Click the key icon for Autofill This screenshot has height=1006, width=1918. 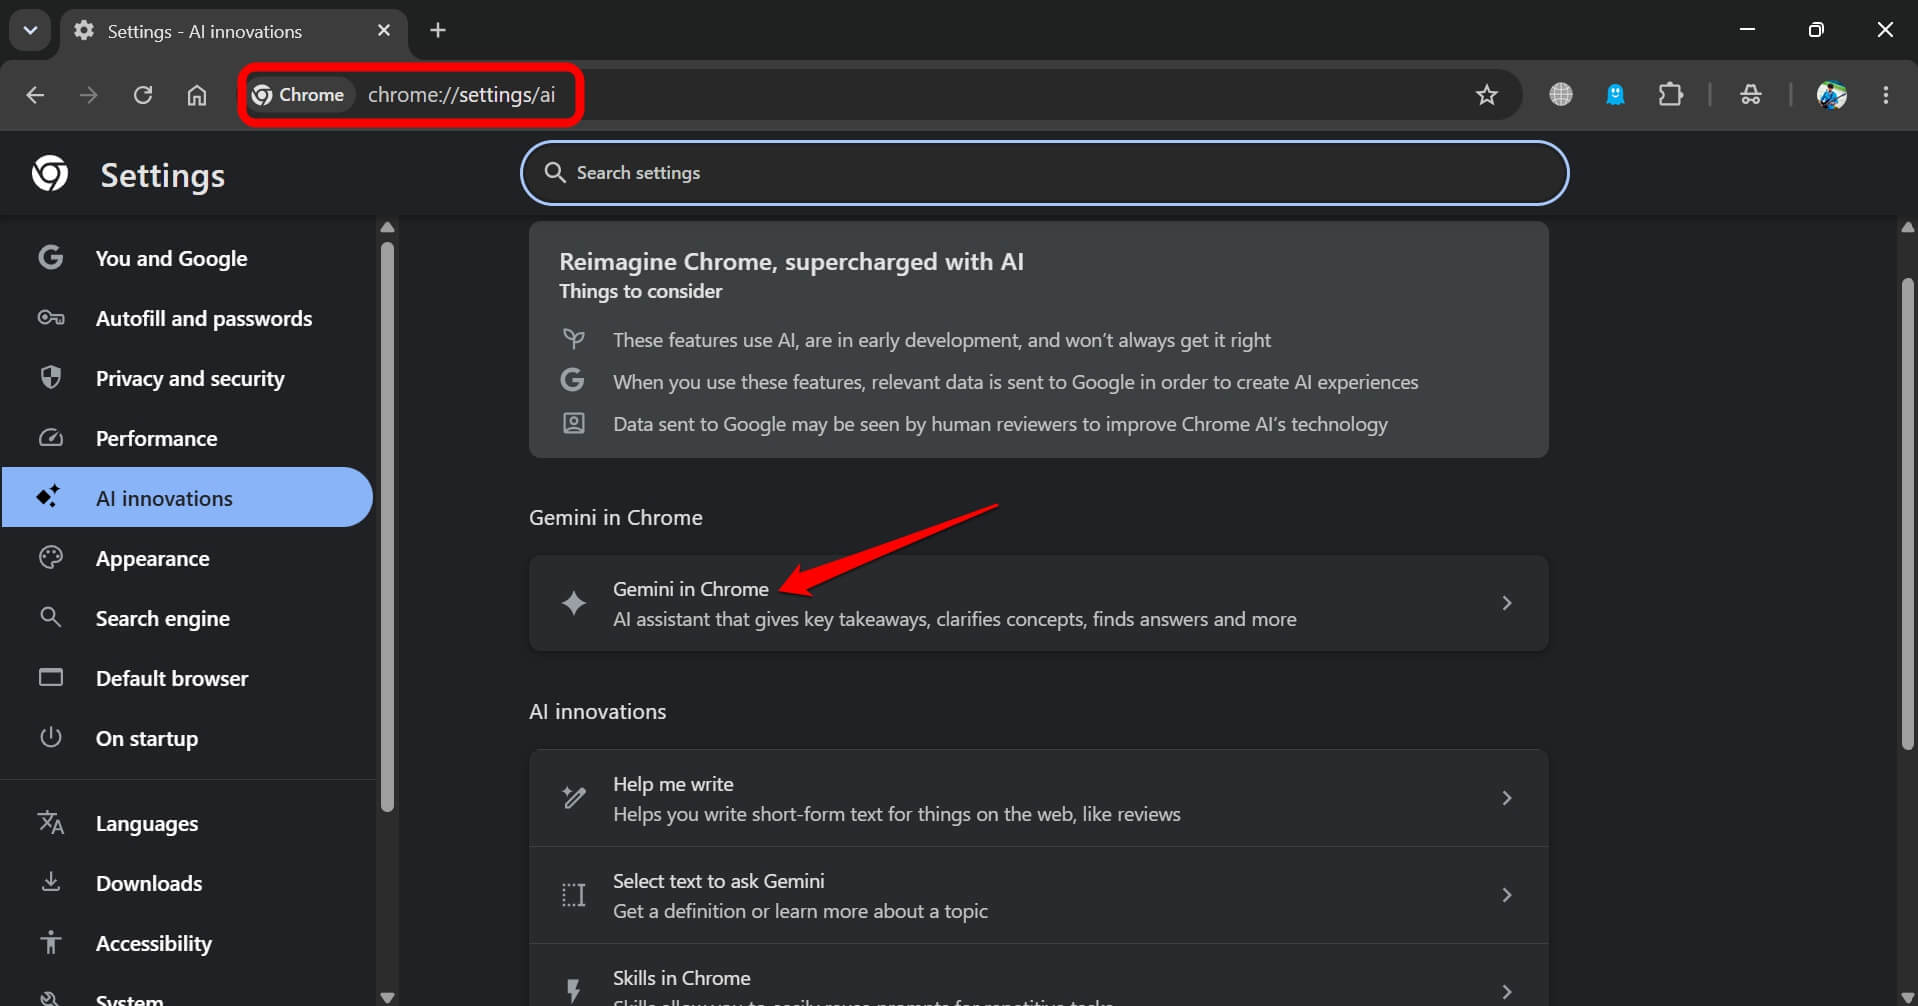pyautogui.click(x=51, y=318)
